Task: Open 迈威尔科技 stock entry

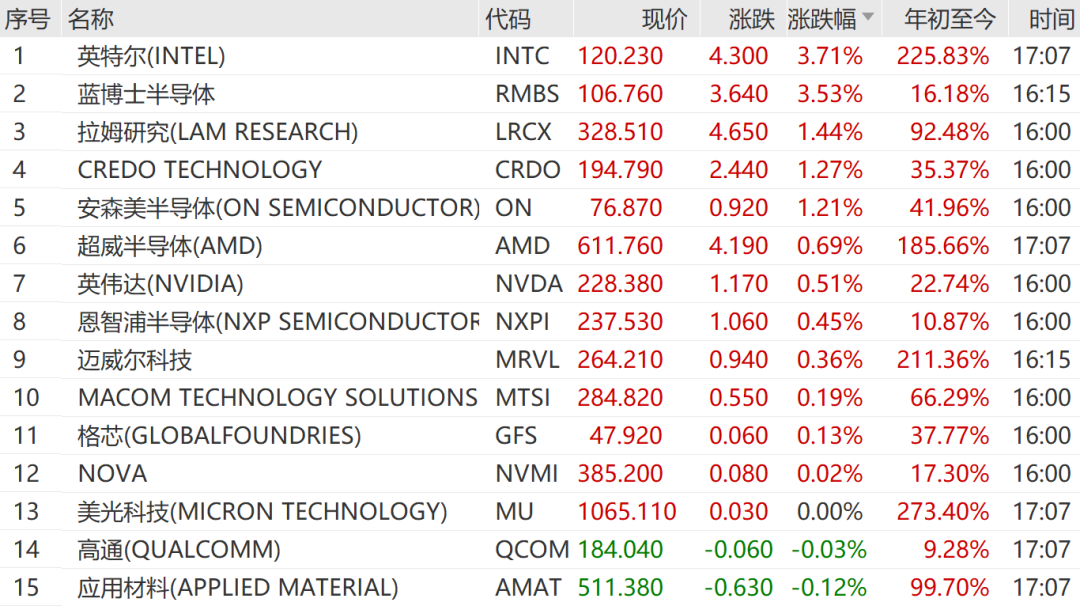Action: click(134, 359)
